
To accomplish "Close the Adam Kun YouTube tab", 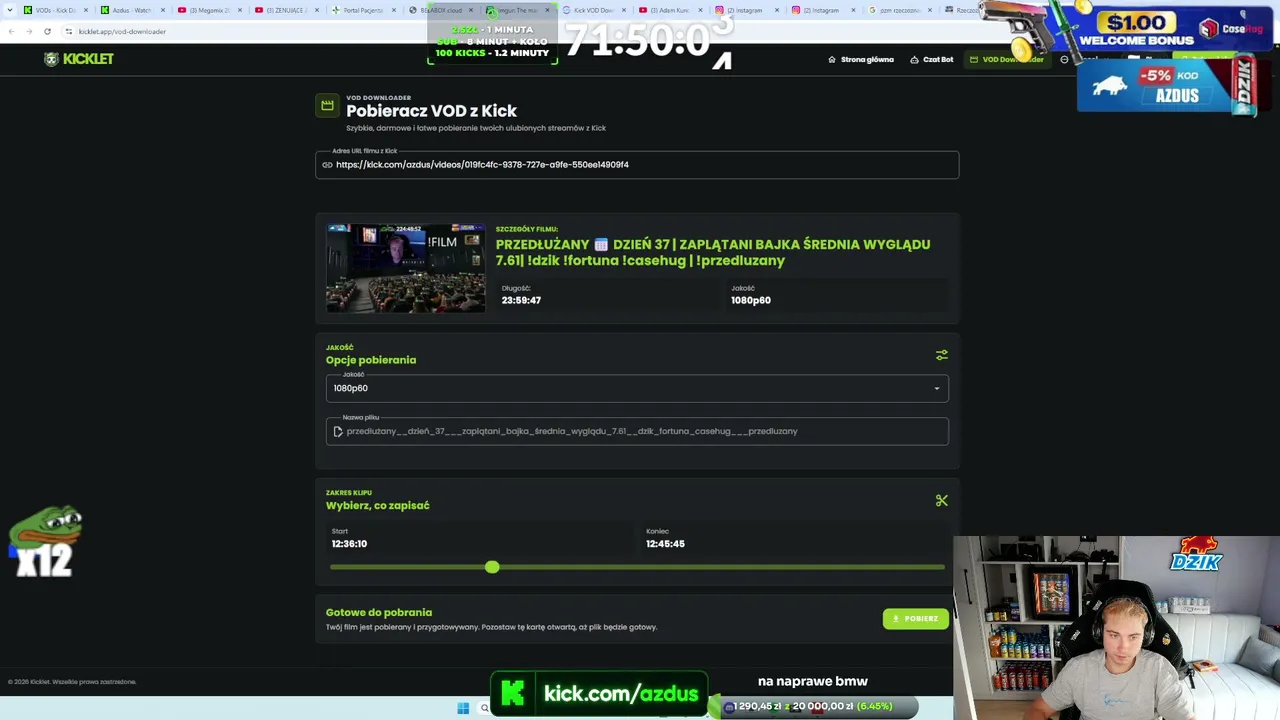I will point(701,10).
